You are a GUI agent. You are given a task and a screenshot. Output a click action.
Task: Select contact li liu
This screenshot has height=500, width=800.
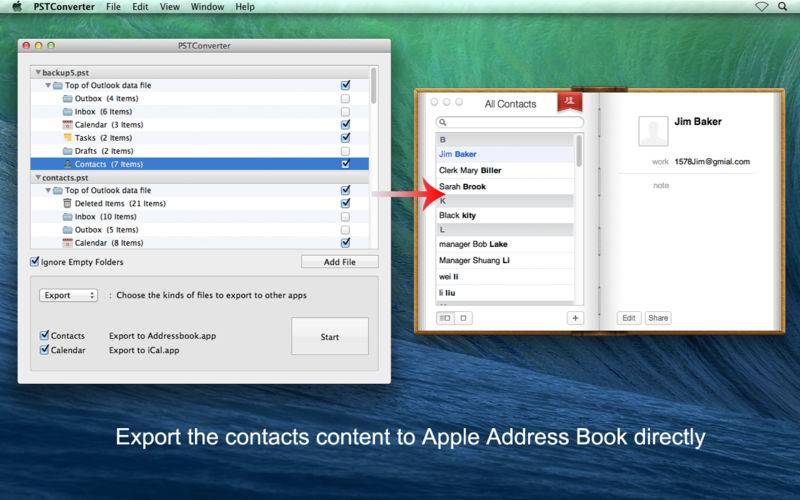click(506, 293)
